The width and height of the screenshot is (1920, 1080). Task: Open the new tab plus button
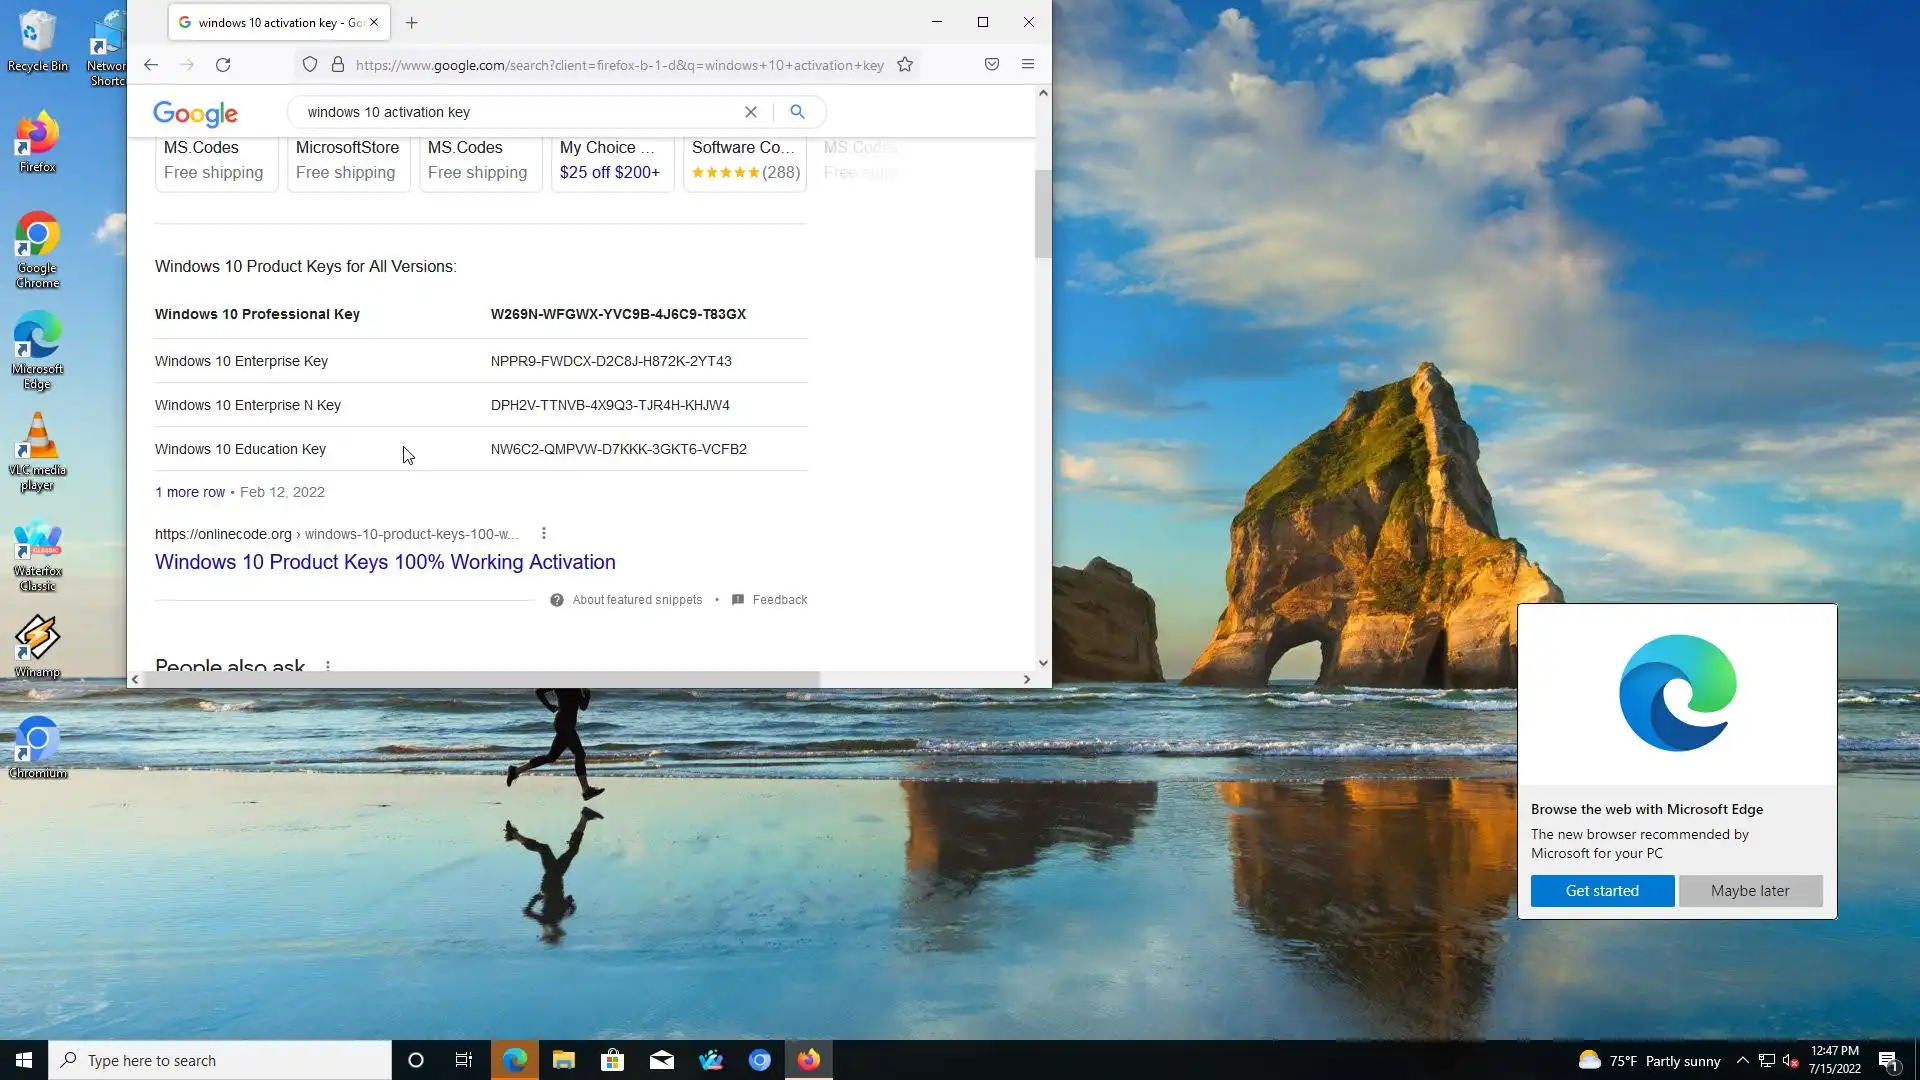coord(411,22)
